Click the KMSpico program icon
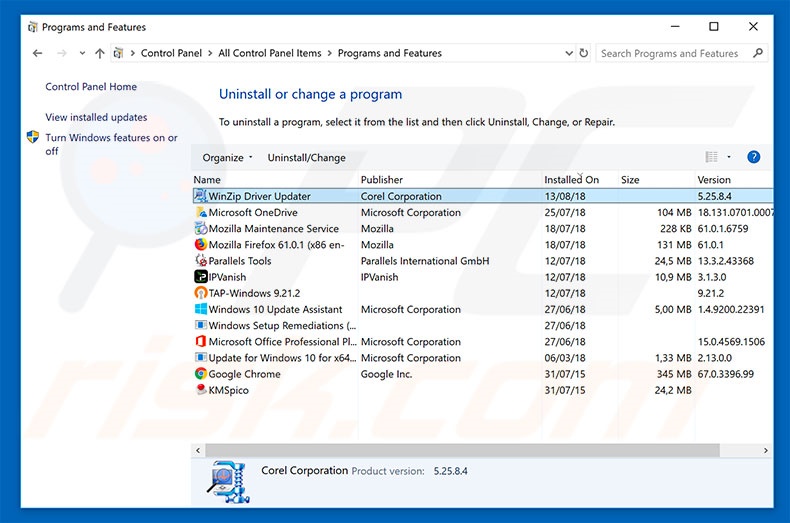Viewport: 790px width, 523px height. click(x=201, y=389)
